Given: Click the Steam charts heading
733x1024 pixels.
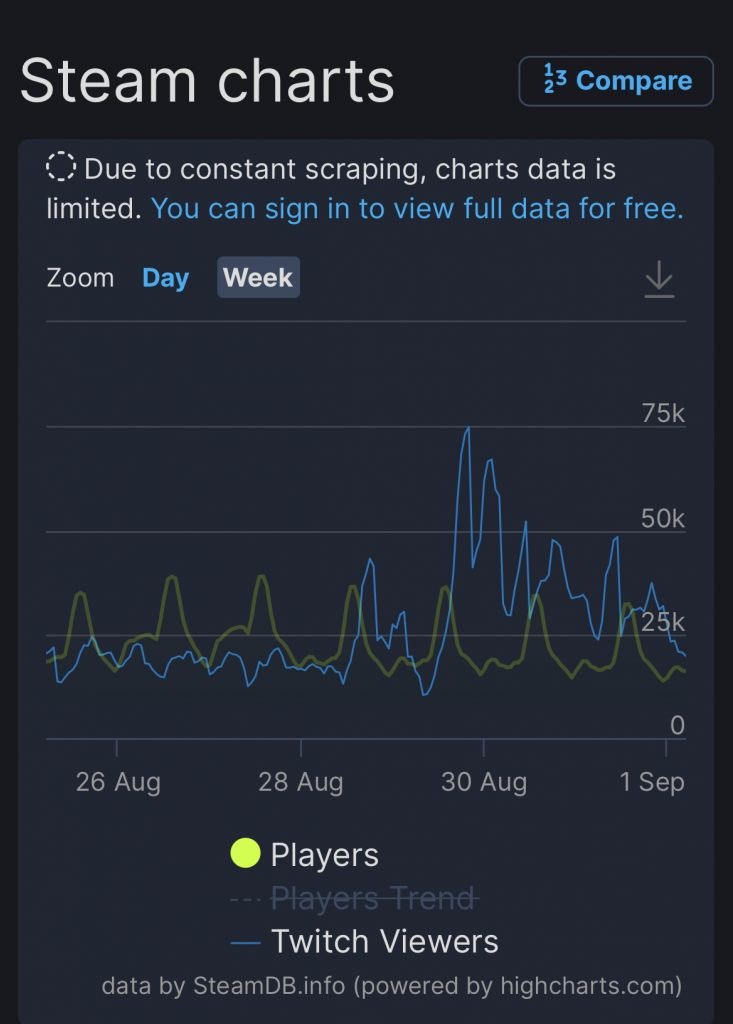Looking at the screenshot, I should tap(207, 80).
